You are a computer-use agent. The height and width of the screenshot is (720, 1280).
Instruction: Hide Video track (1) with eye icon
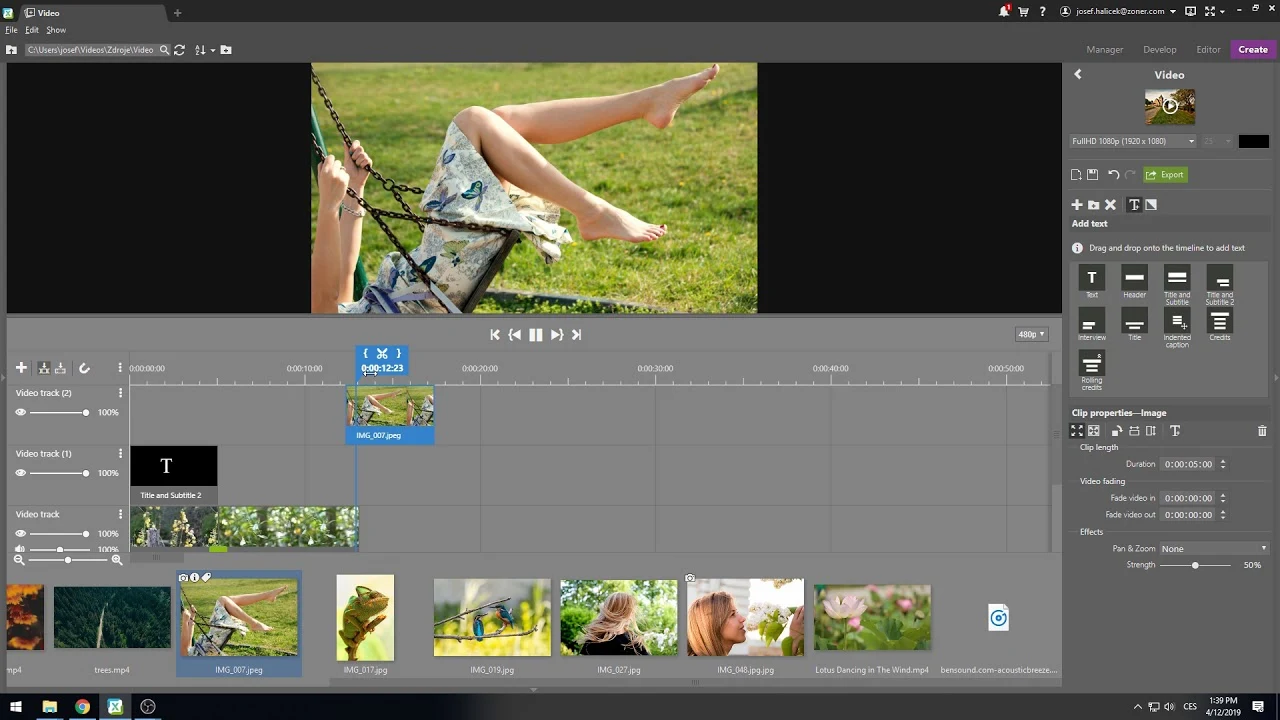pos(20,473)
